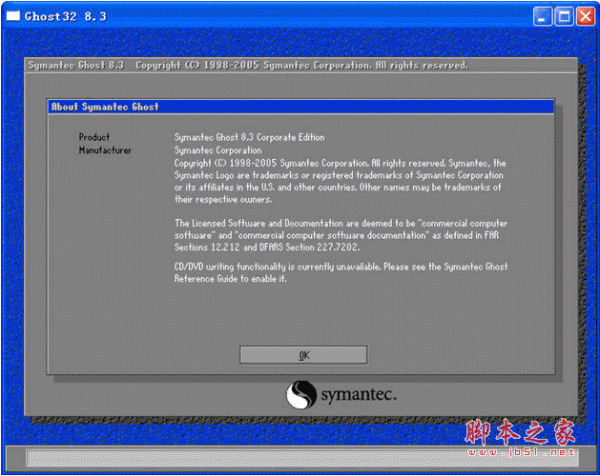The height and width of the screenshot is (476, 600).
Task: Click the "their respective owners." line
Action: click(x=223, y=199)
